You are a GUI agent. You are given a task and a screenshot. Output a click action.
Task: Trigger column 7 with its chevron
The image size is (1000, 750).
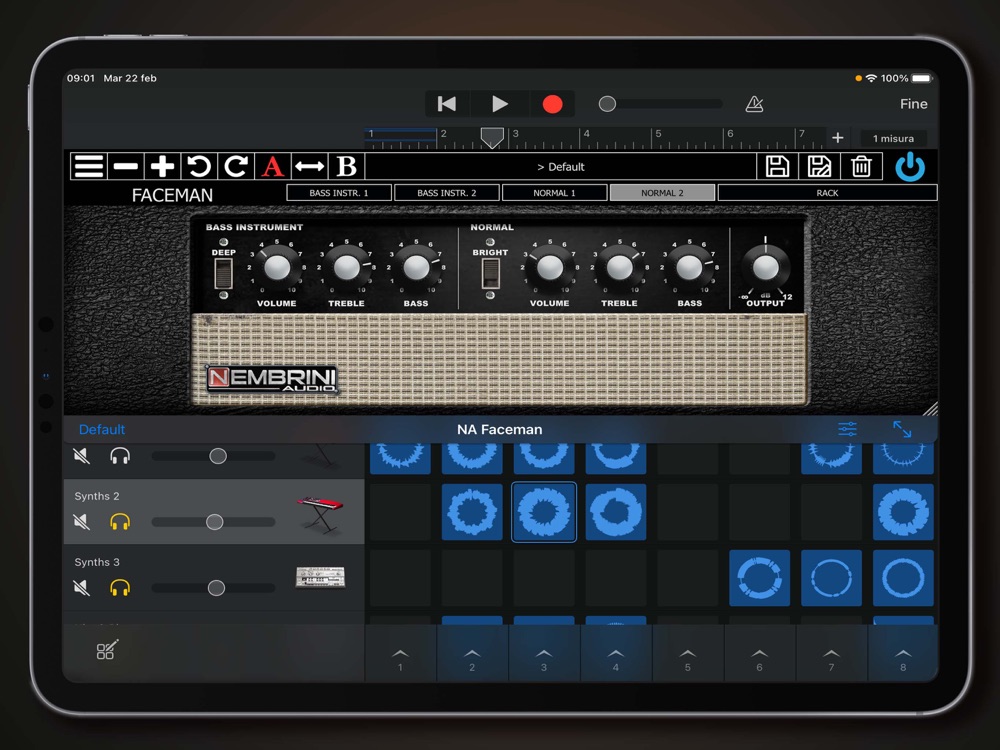click(831, 654)
